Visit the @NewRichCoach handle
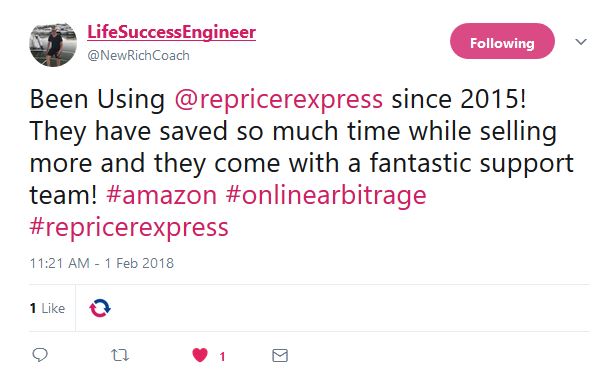 [x=139, y=55]
